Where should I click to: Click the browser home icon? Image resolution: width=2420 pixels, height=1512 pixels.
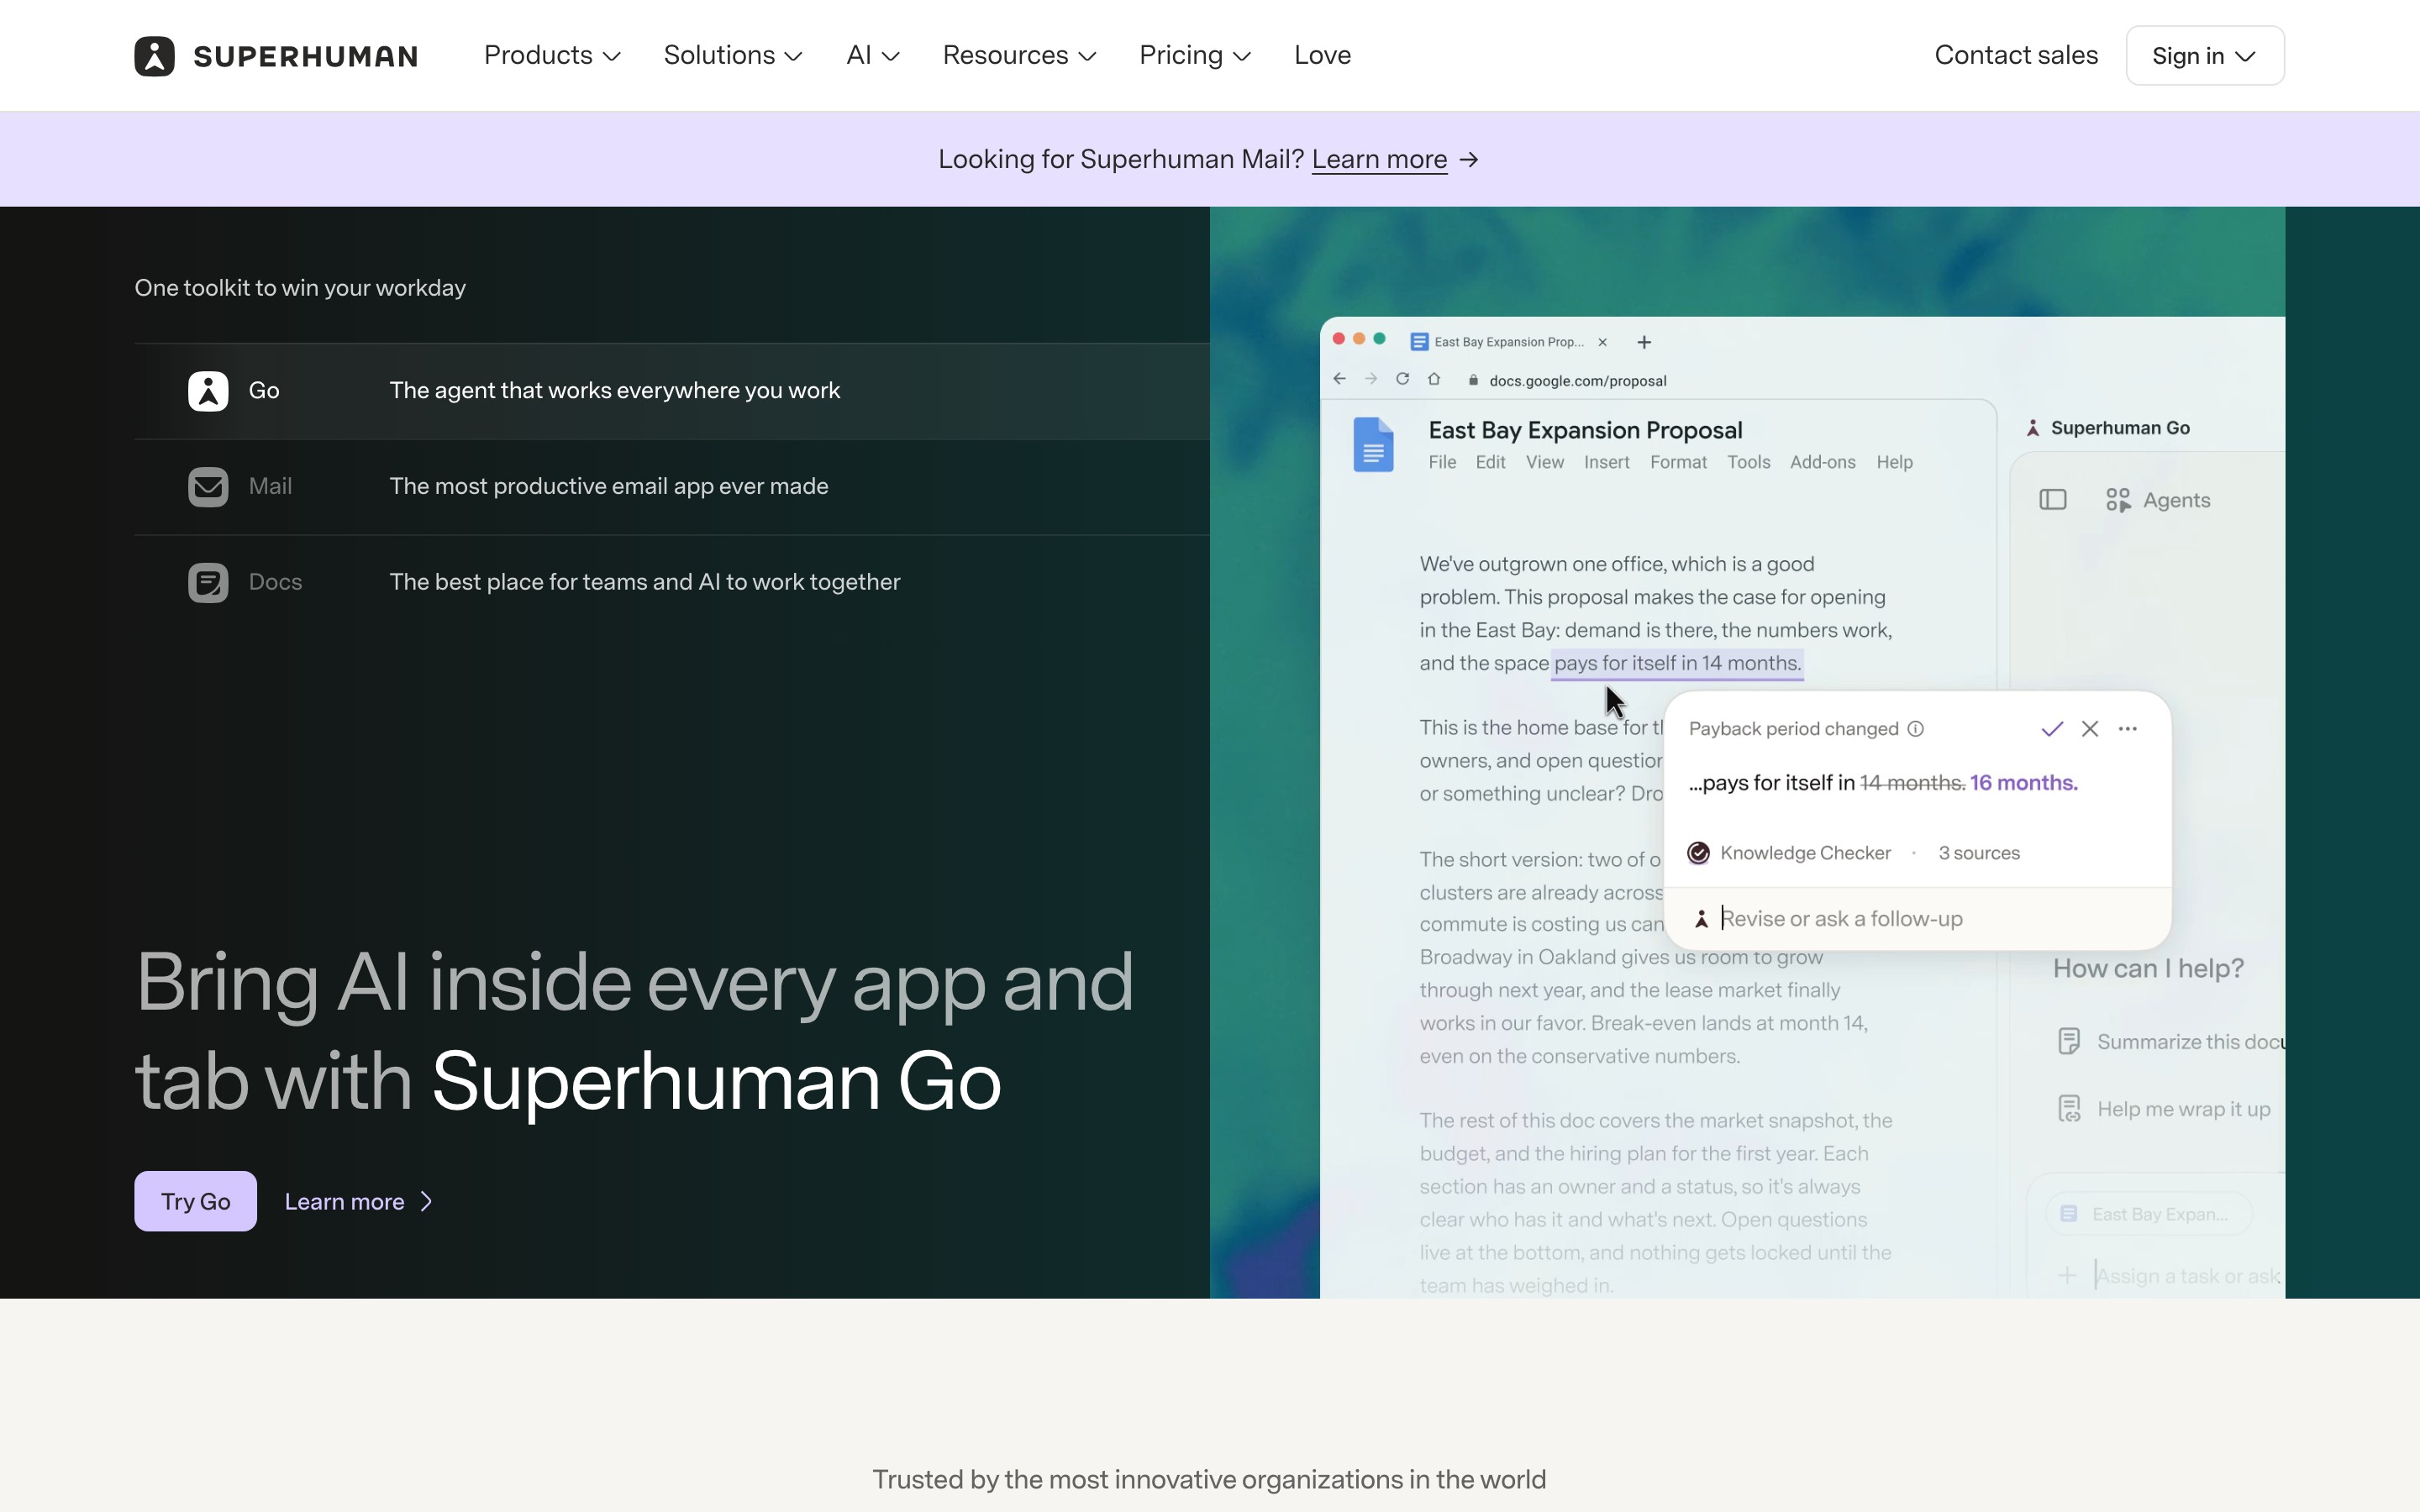1433,379
